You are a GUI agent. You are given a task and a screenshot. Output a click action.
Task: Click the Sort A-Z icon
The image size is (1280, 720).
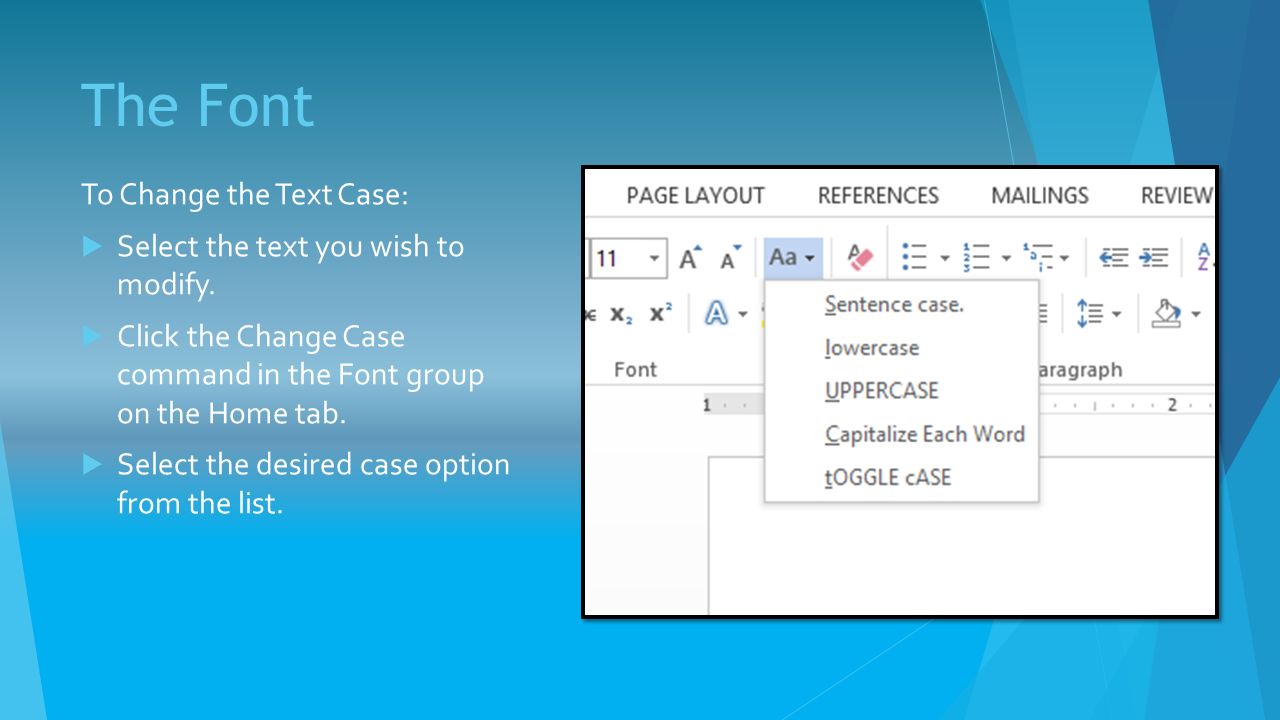click(1204, 258)
